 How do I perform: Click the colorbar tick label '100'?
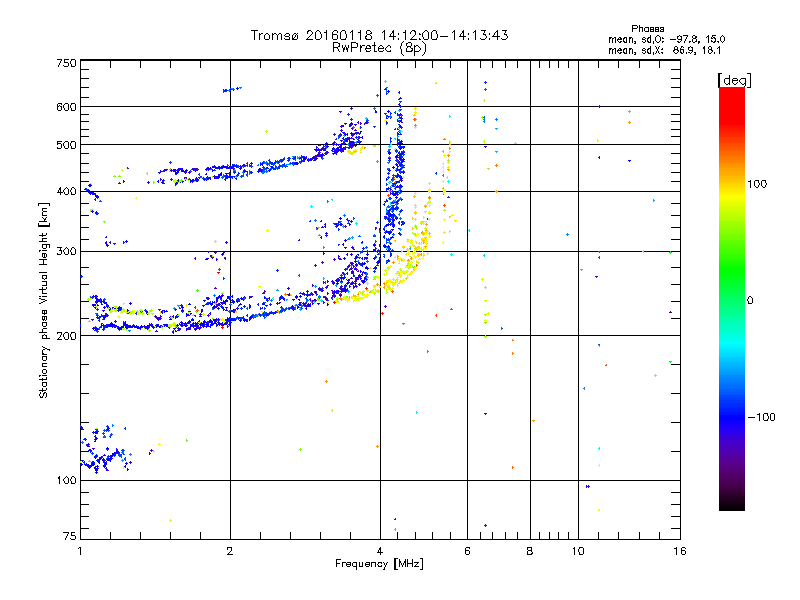coord(757,184)
